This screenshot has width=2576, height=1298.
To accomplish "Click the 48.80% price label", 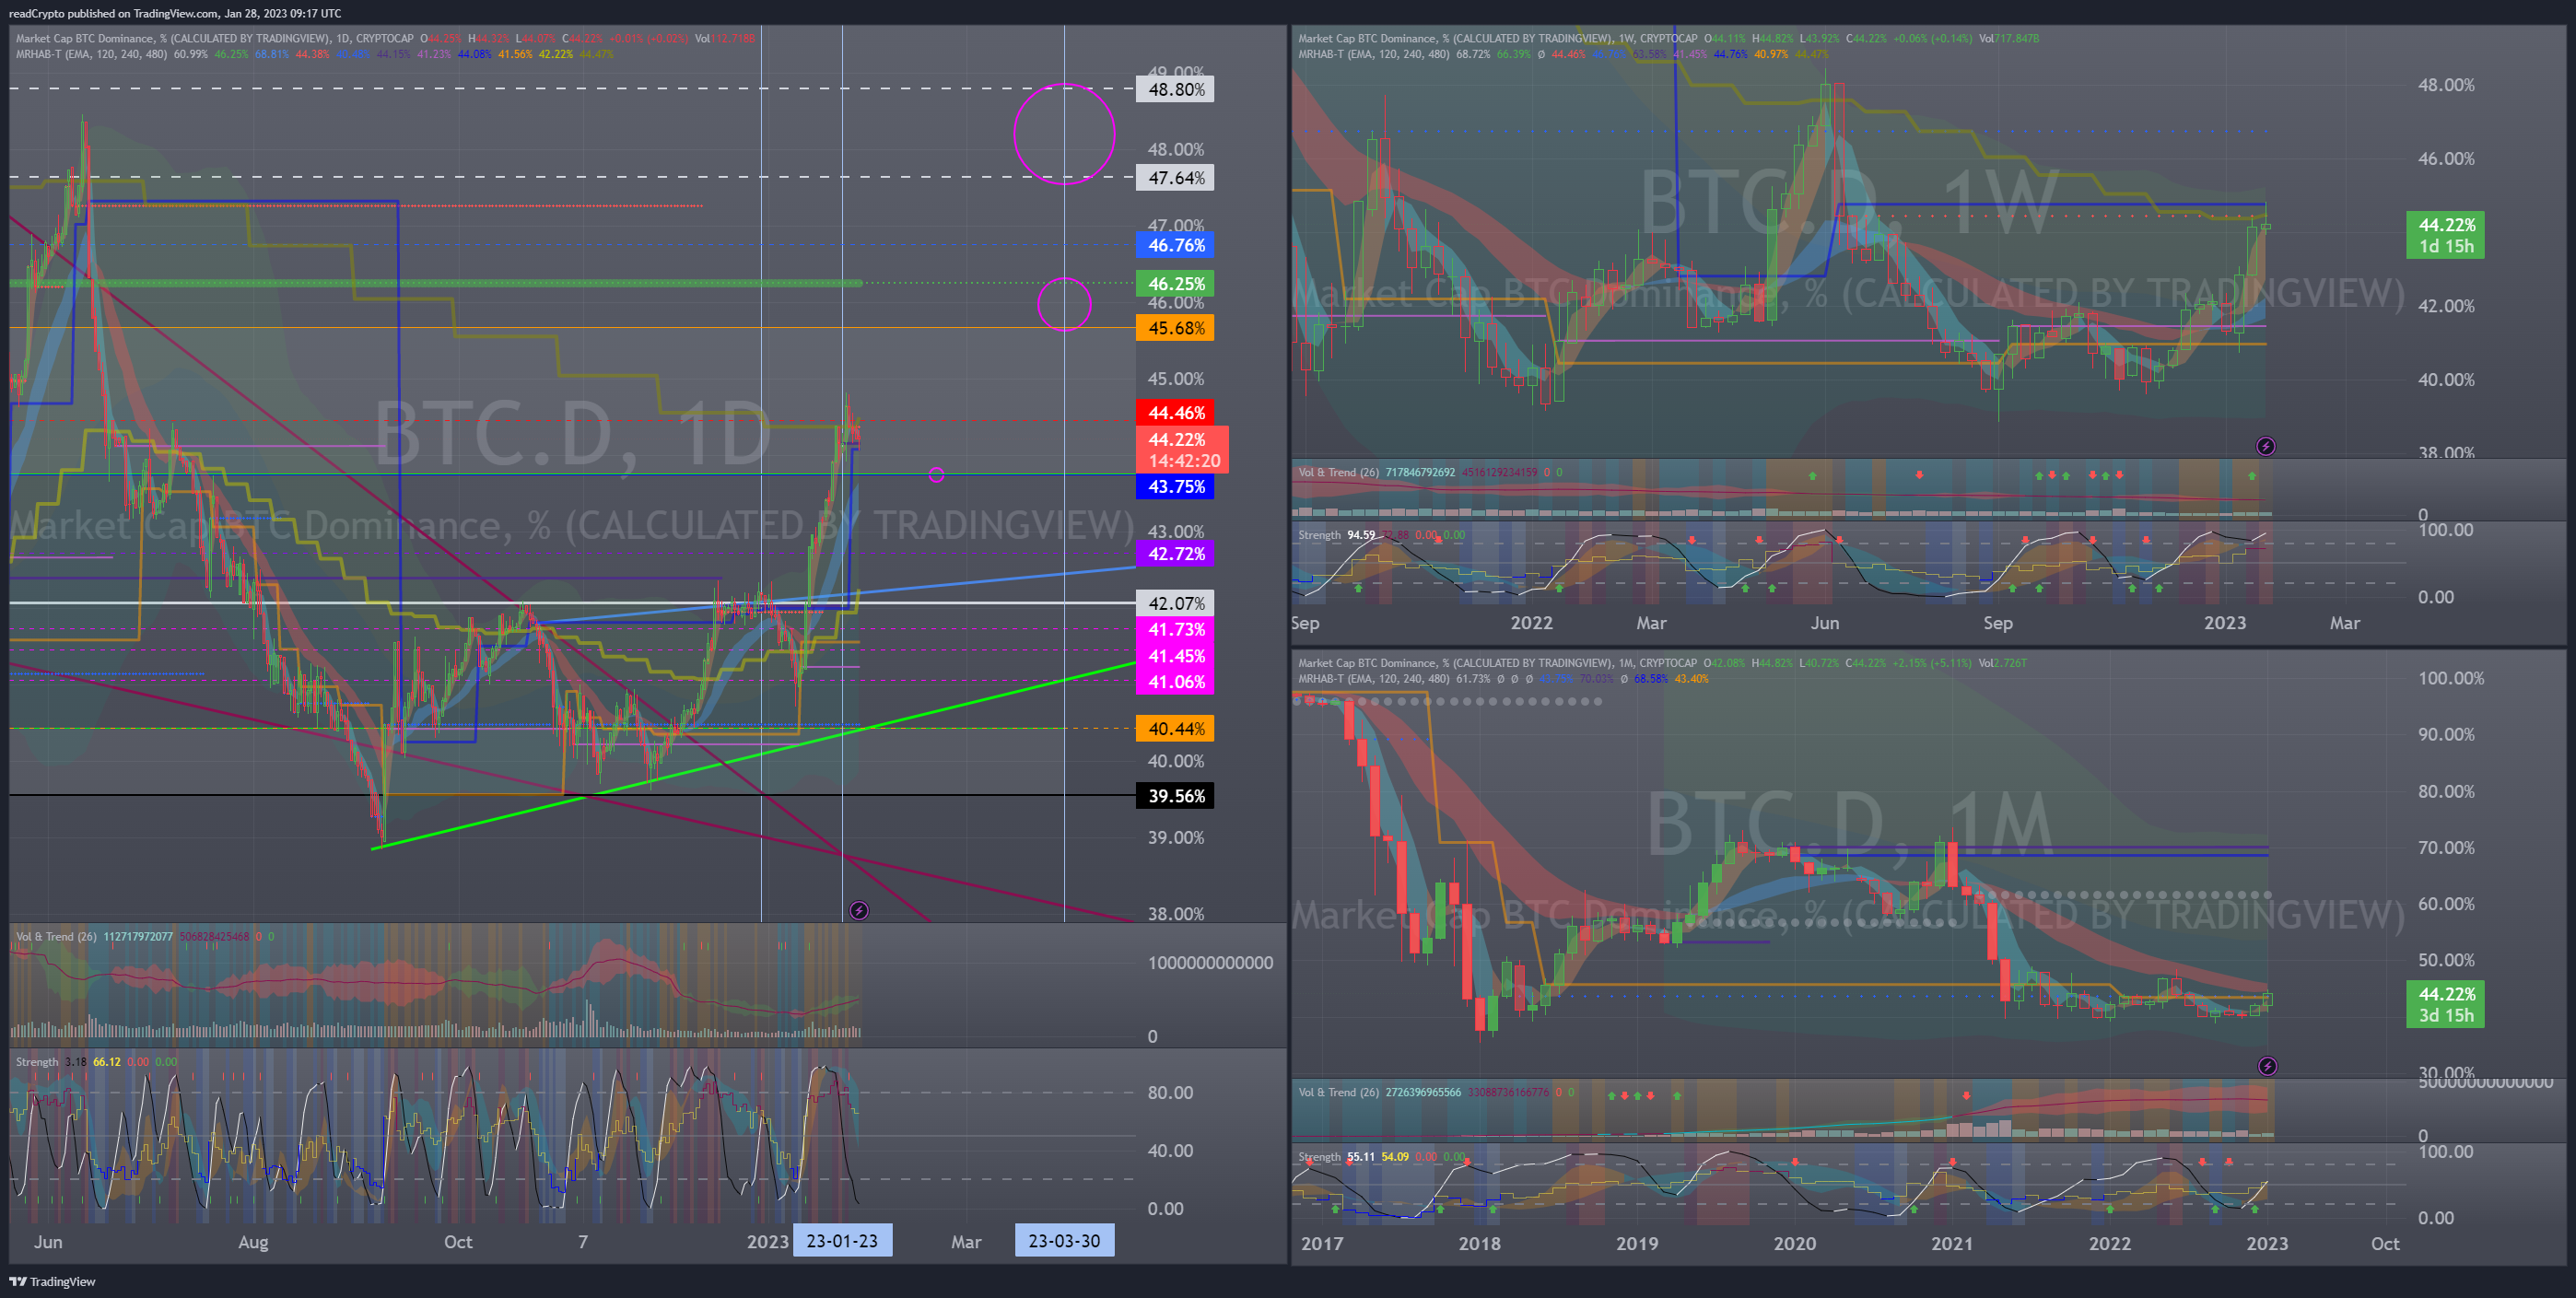I will (1175, 89).
